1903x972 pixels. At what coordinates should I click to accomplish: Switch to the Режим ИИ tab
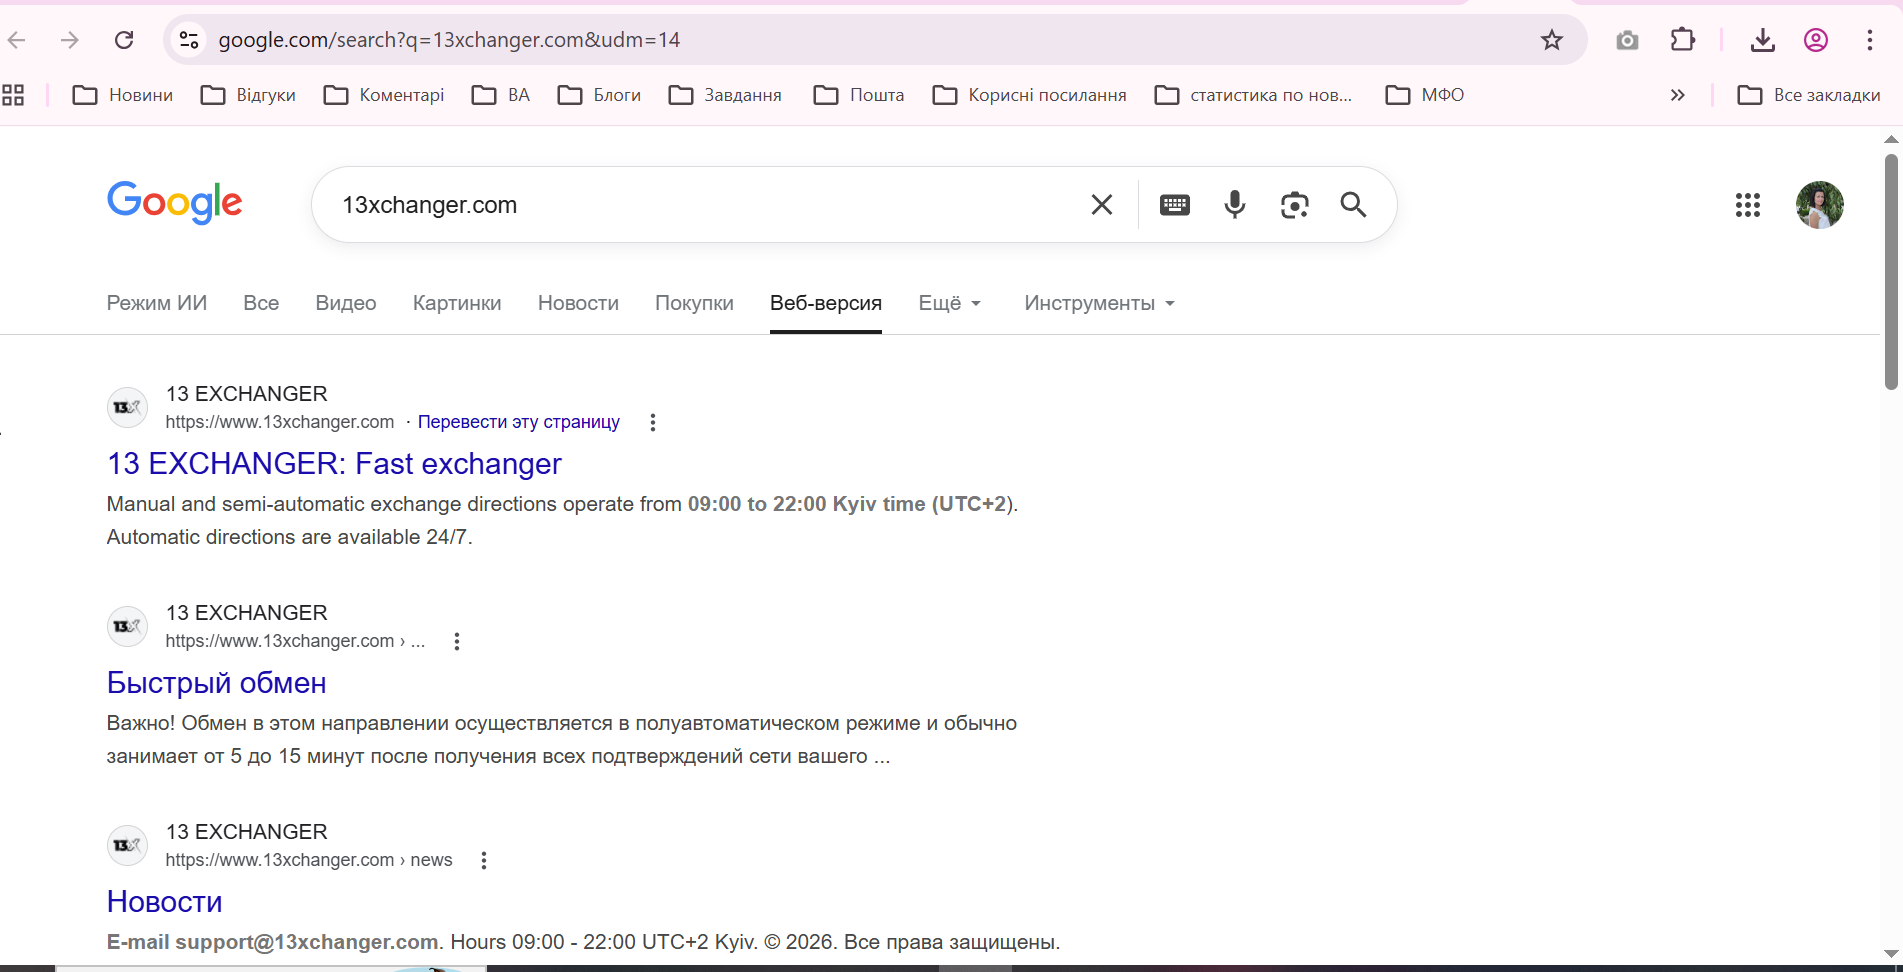tap(157, 303)
